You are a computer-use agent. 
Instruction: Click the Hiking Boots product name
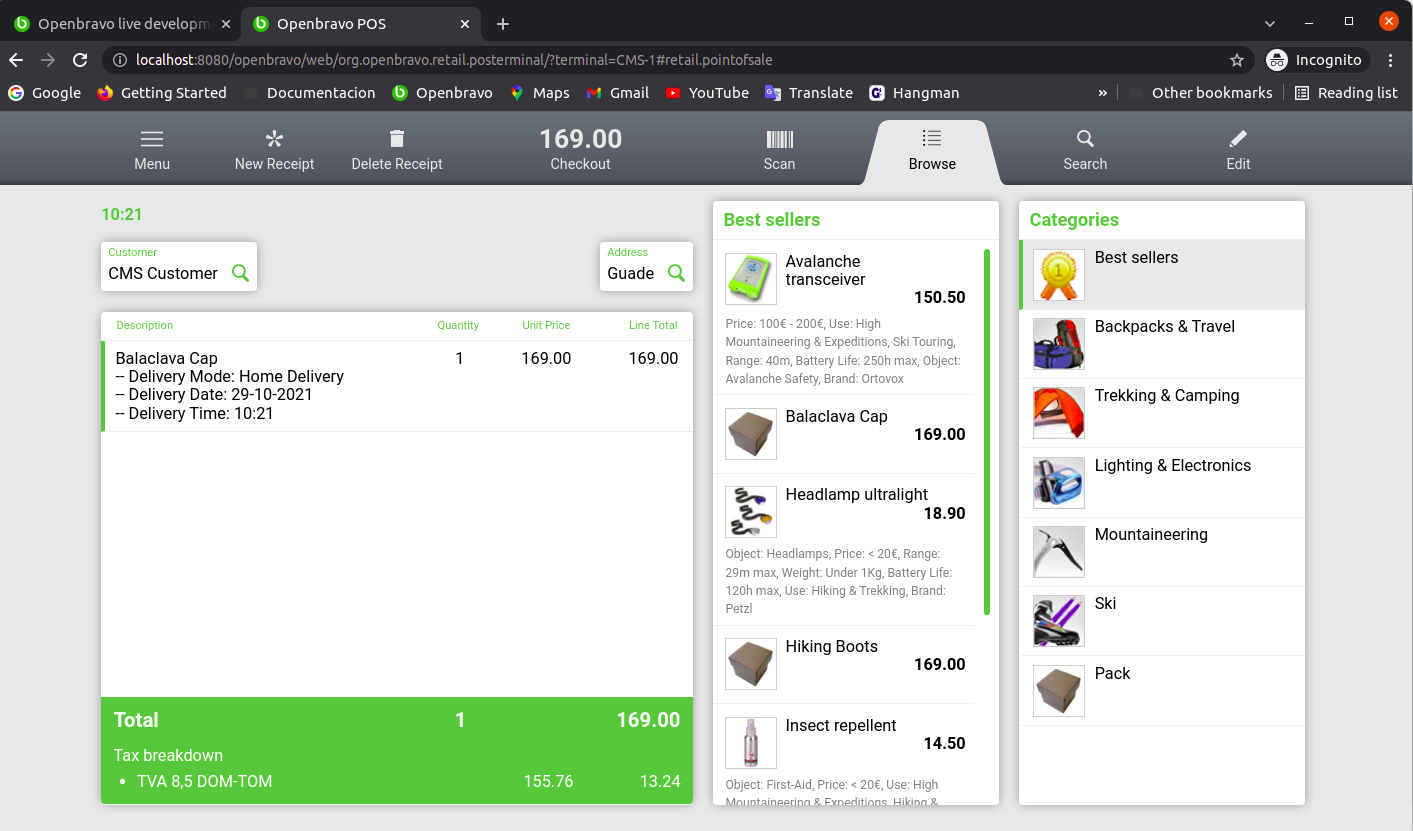click(832, 647)
